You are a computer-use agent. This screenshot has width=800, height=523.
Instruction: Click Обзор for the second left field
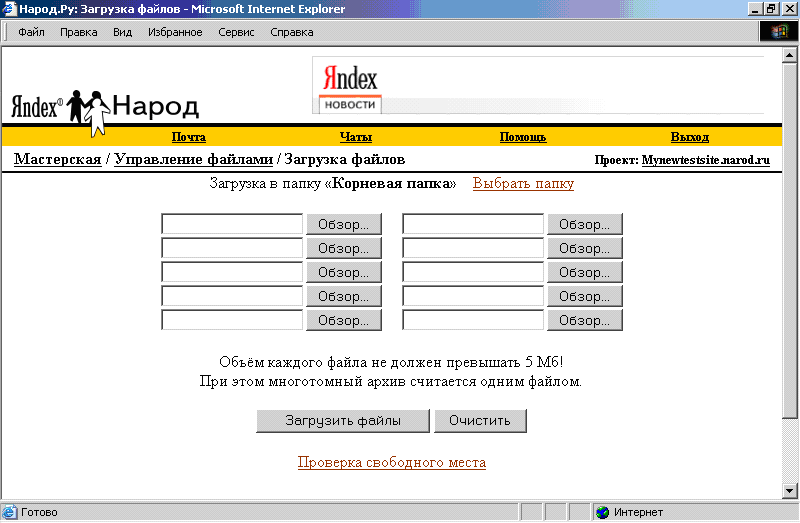(x=344, y=248)
